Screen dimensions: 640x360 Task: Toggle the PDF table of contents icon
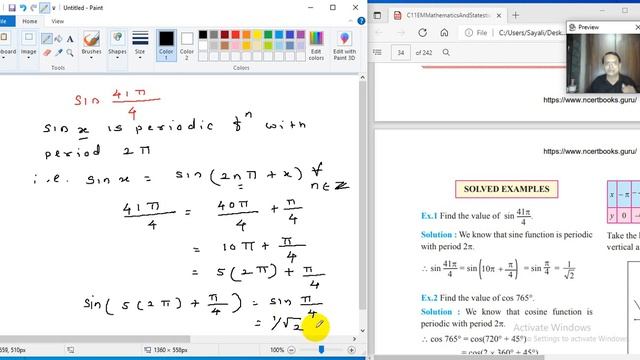click(378, 52)
